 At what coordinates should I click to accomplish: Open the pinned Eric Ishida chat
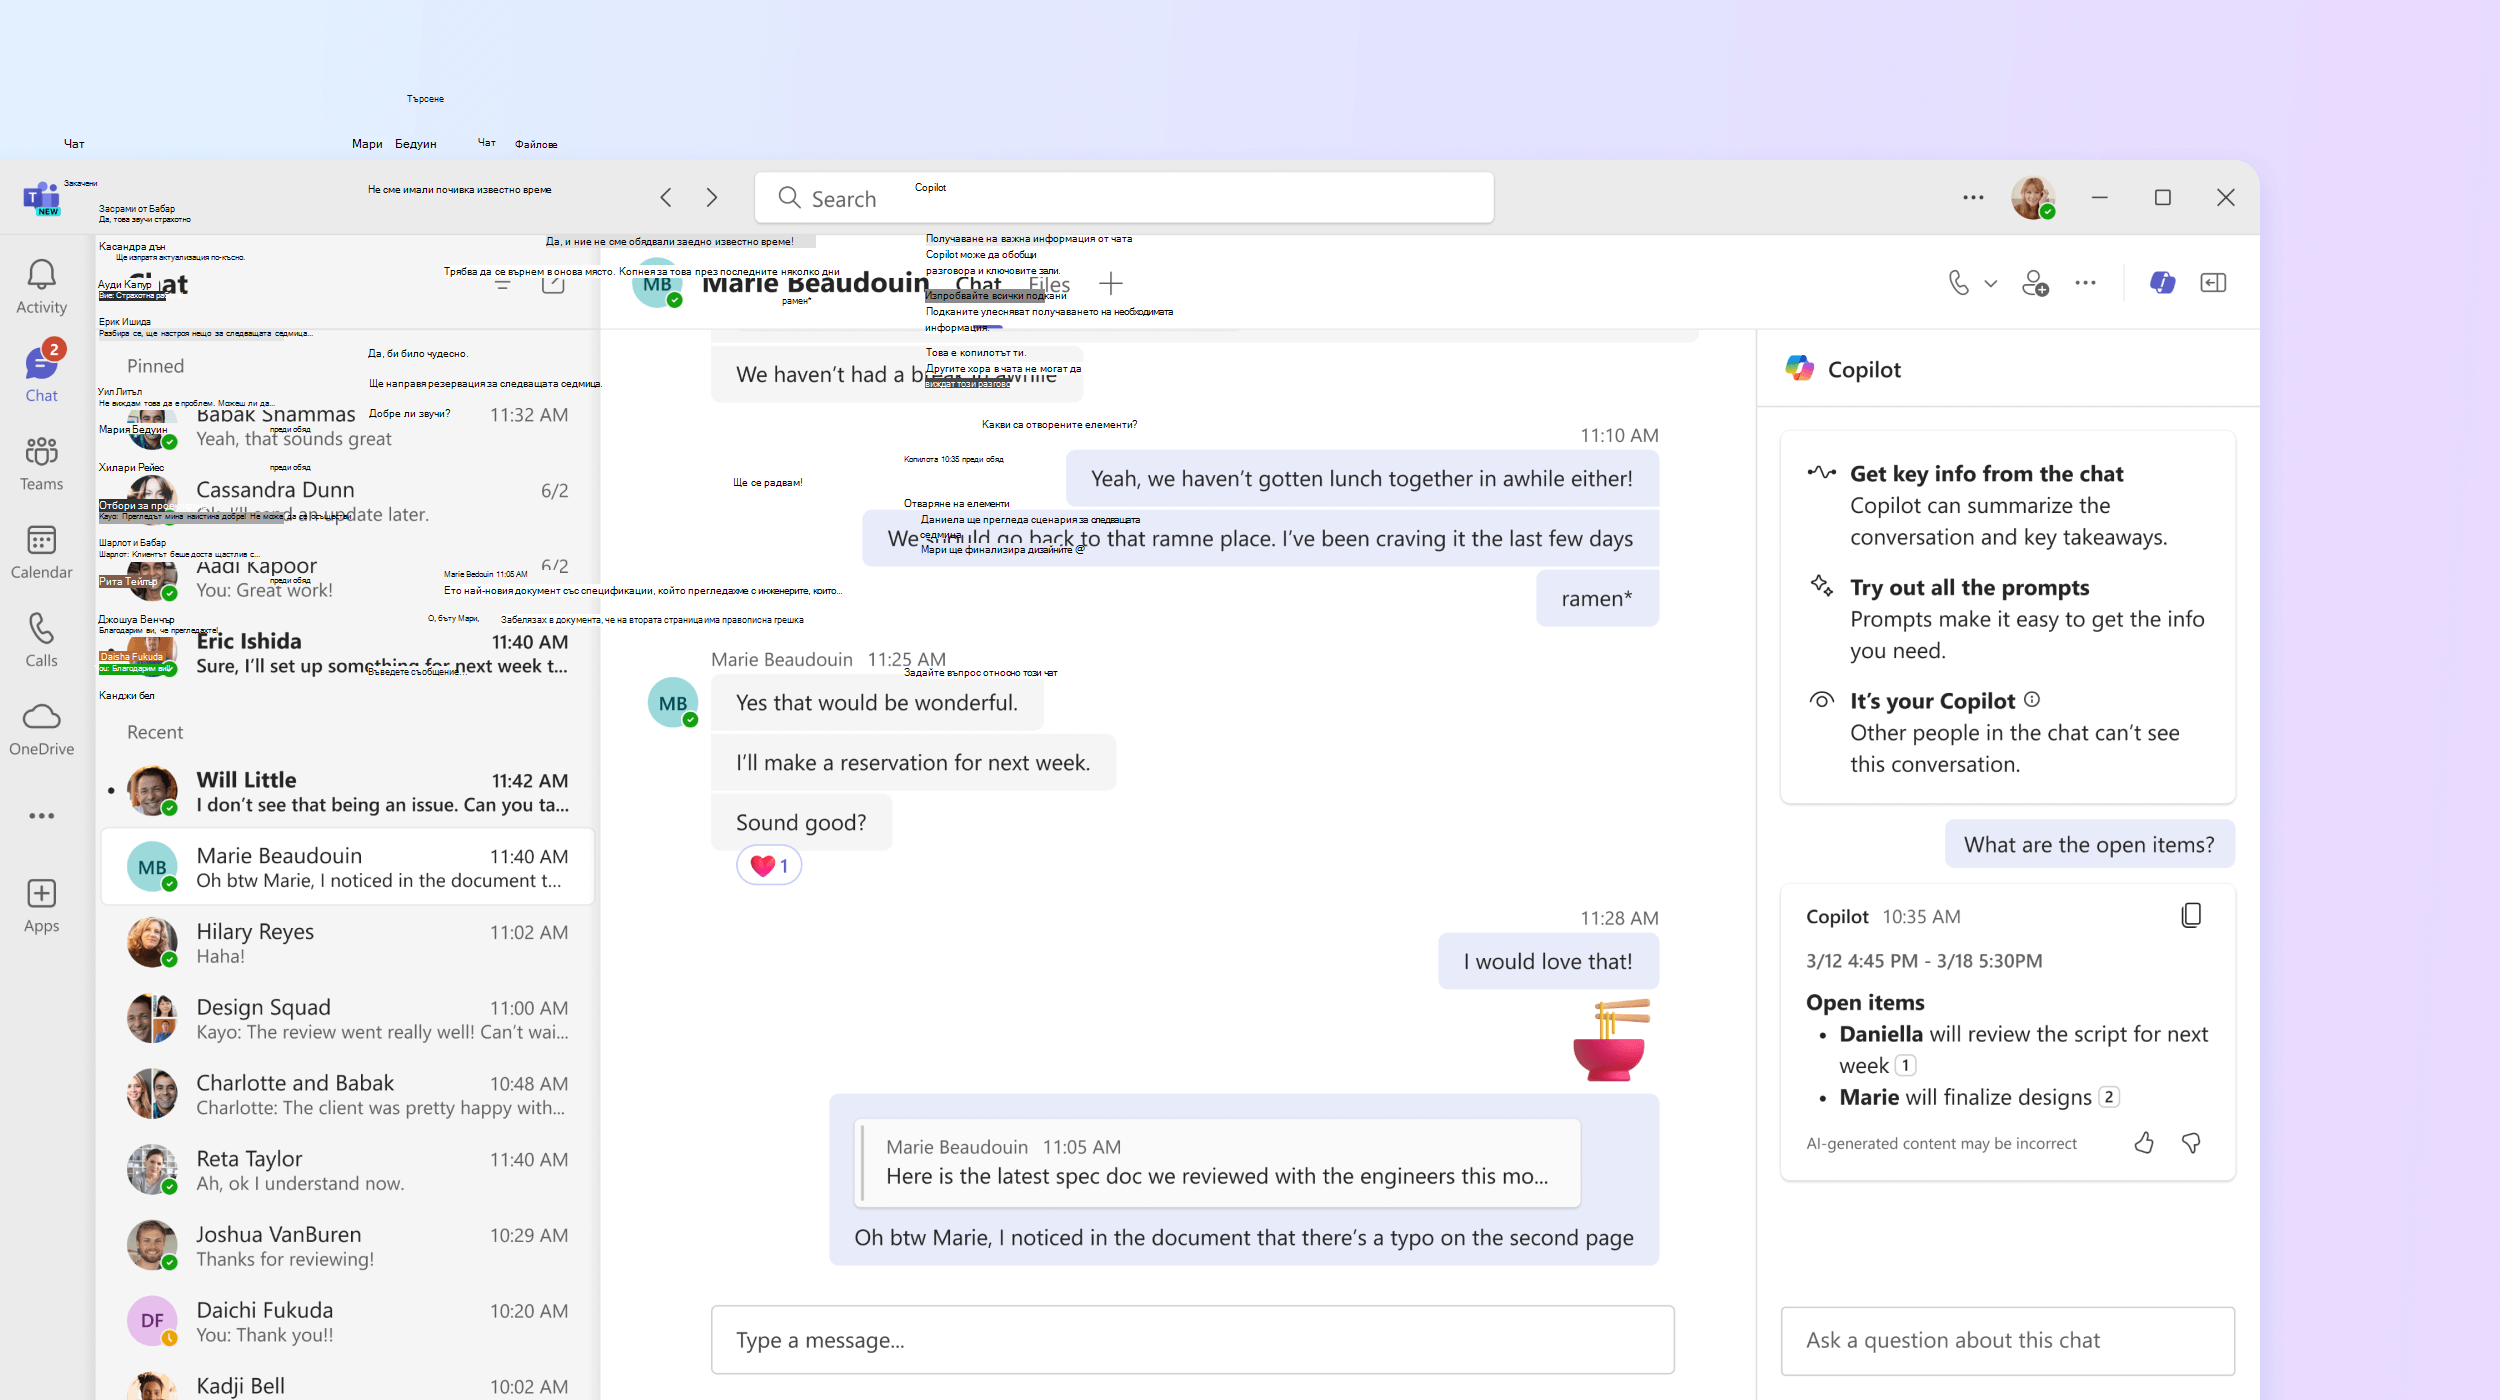point(348,653)
